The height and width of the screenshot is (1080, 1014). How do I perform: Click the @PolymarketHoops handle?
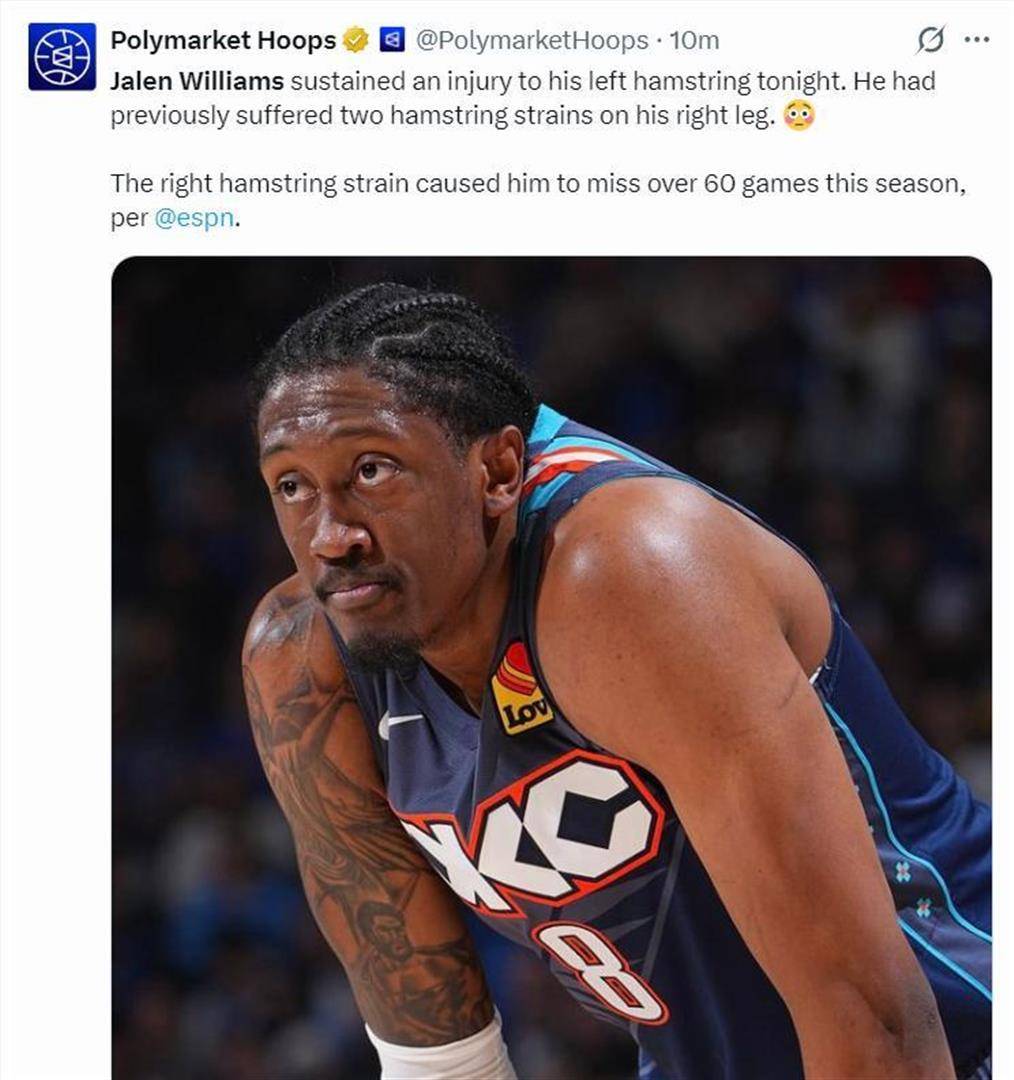click(532, 41)
